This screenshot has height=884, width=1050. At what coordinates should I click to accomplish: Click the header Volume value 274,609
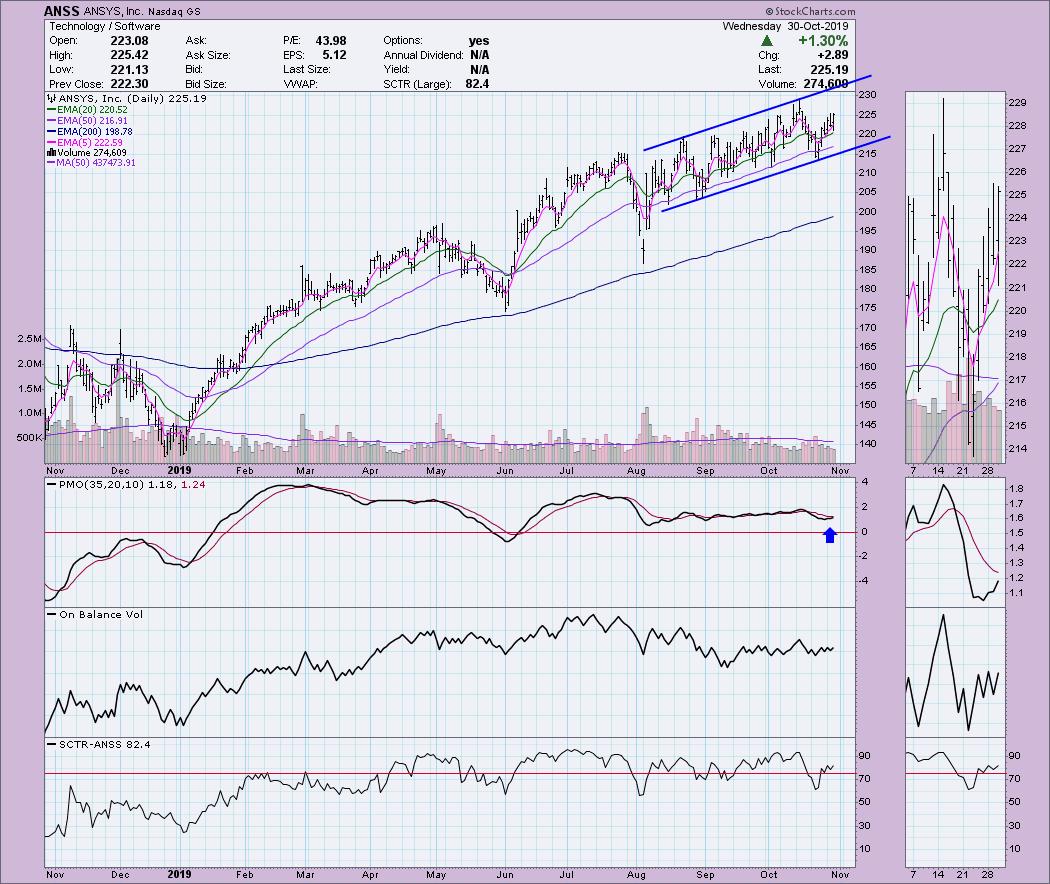(x=826, y=84)
